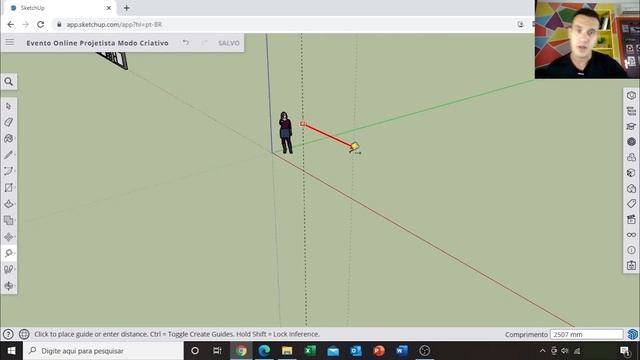This screenshot has height=360, width=640.
Task: Click the model title Evento Online Projetista
Action: (x=97, y=43)
